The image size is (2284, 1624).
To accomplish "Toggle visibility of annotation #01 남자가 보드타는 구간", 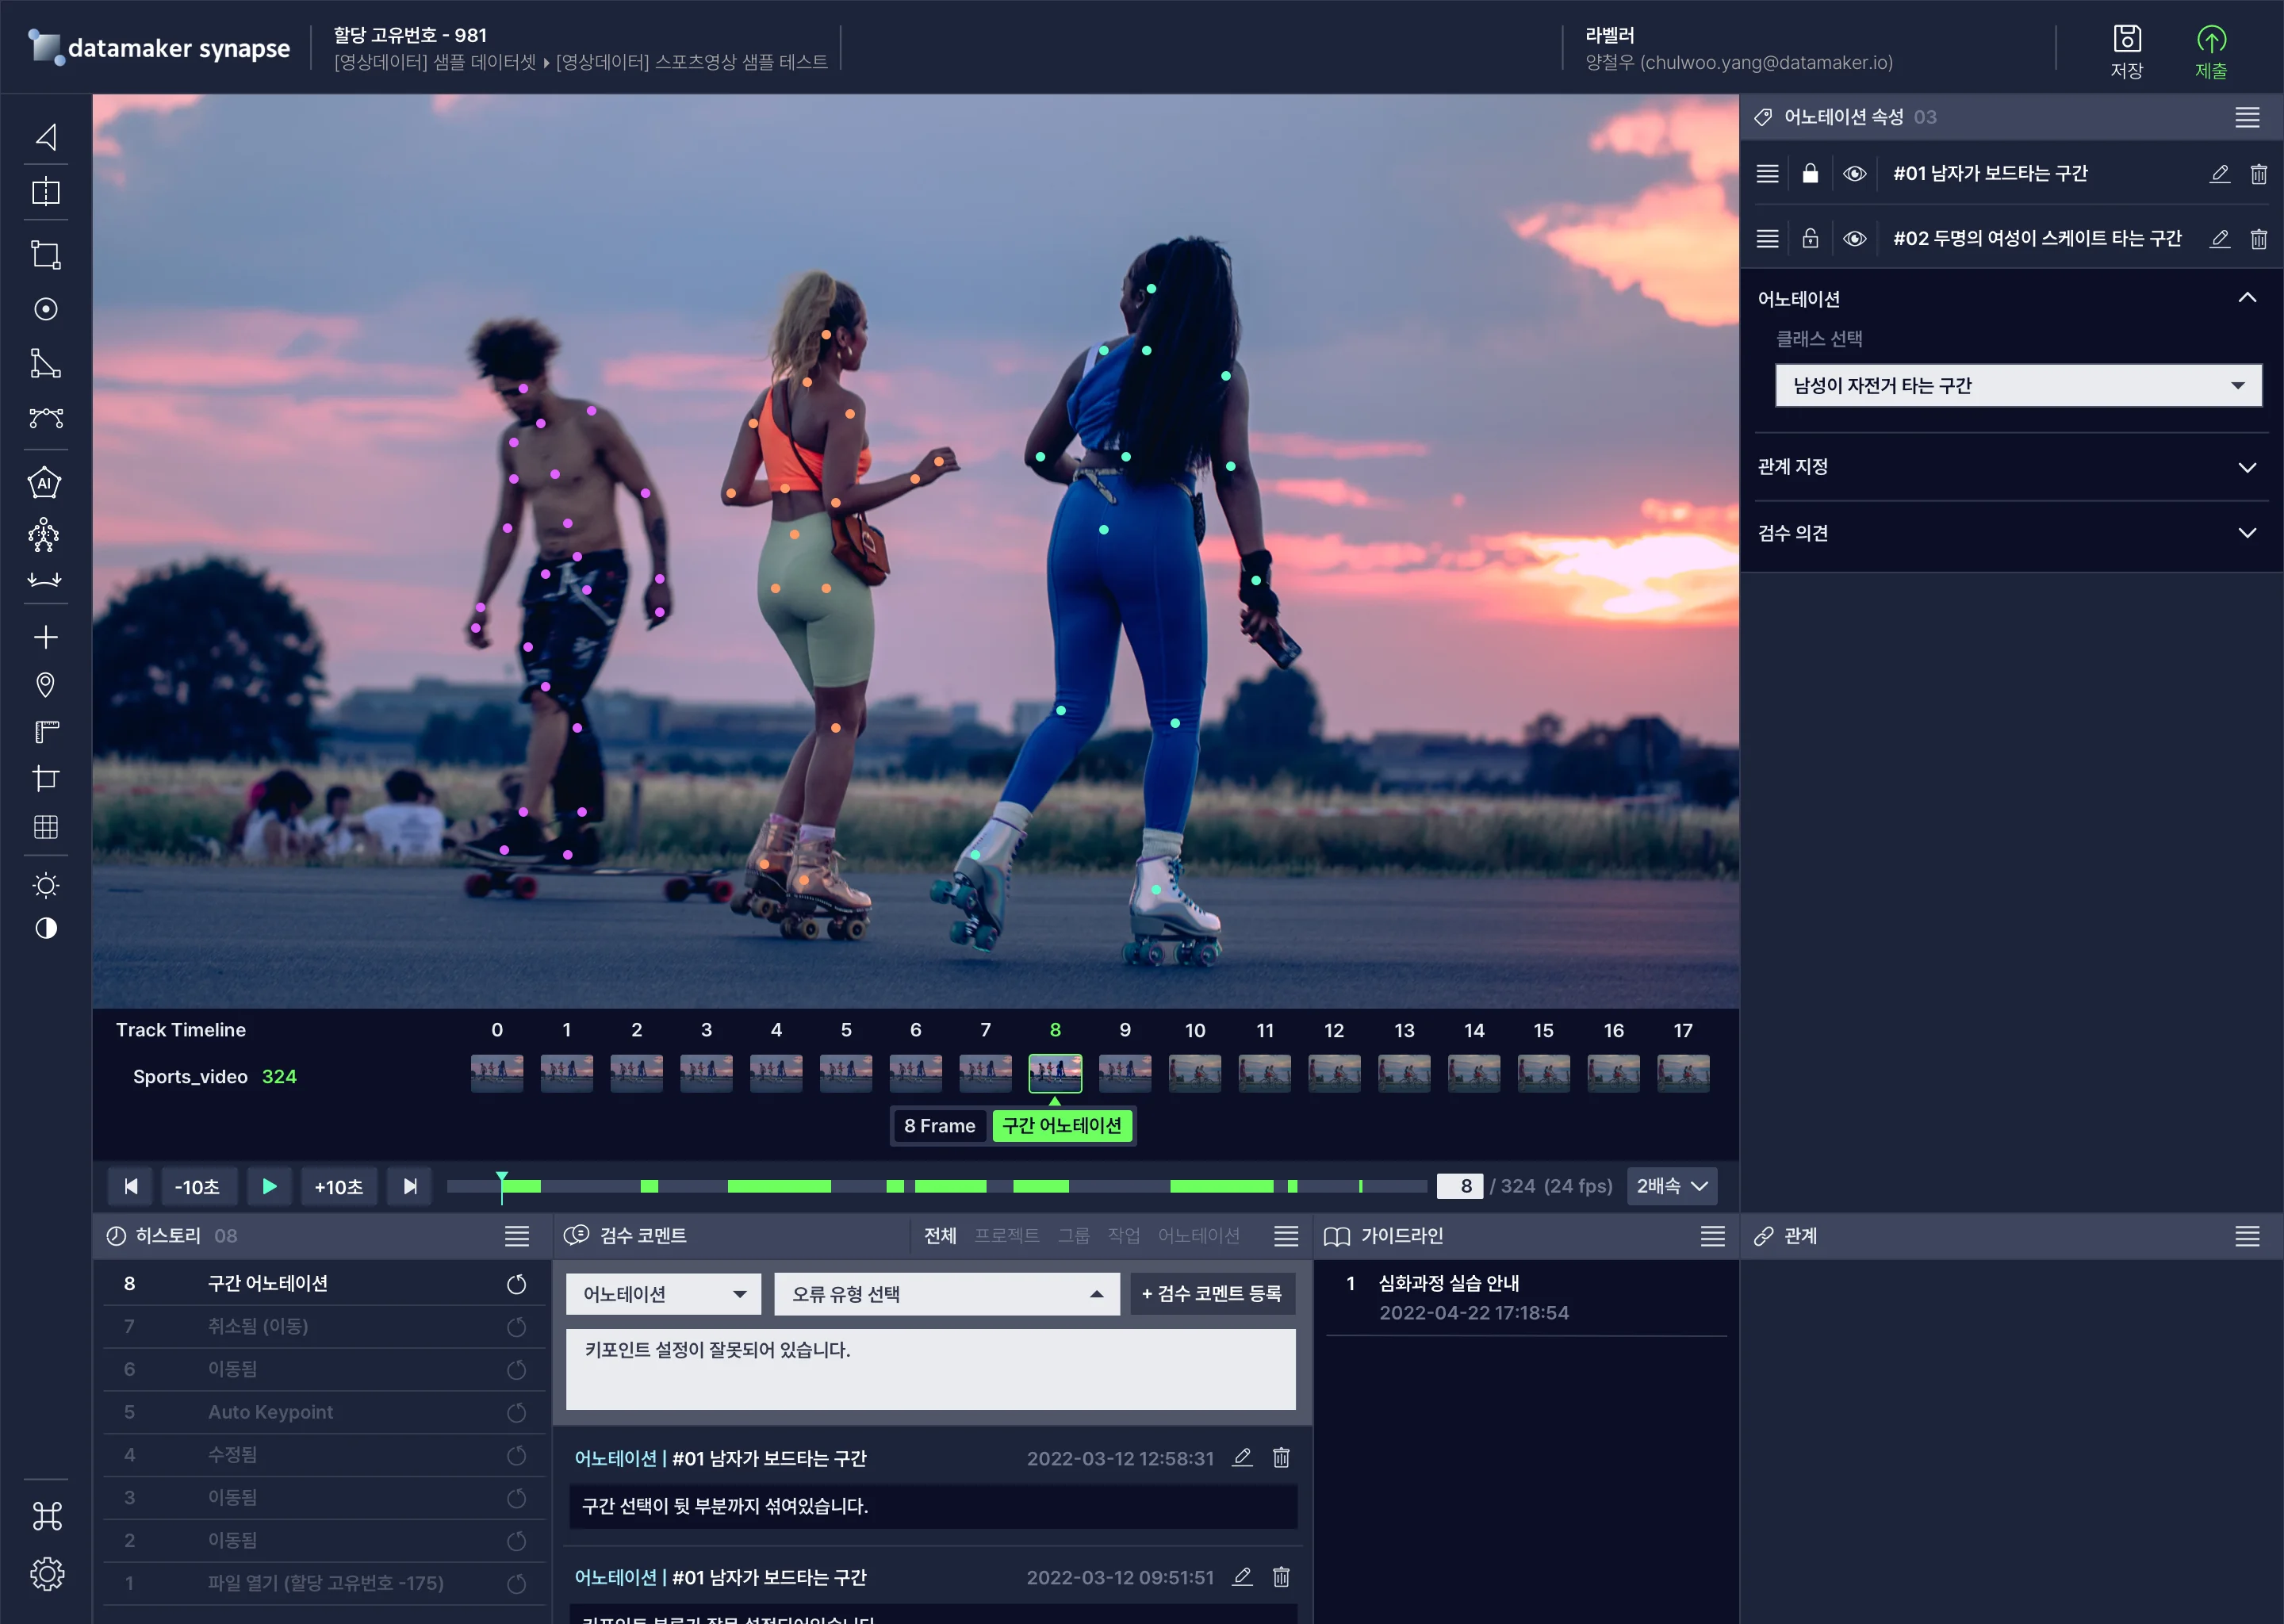I will tap(1854, 174).
